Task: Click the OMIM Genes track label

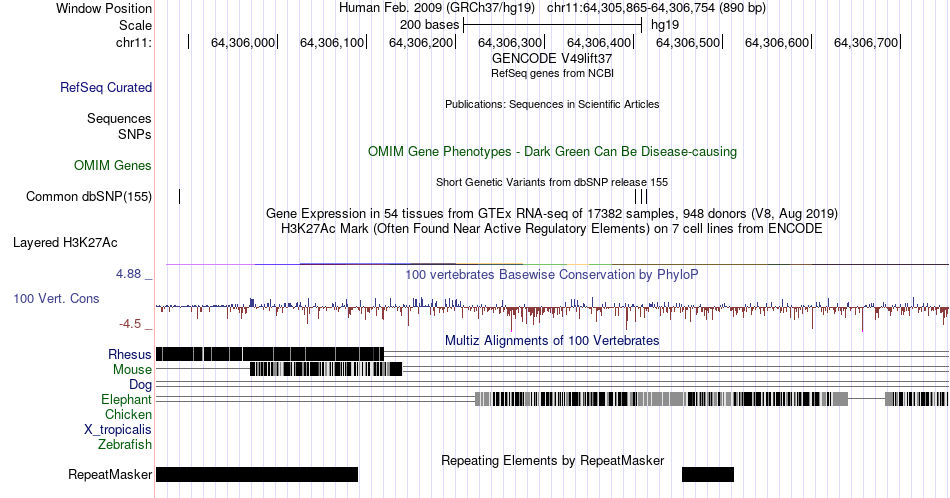Action: [113, 165]
